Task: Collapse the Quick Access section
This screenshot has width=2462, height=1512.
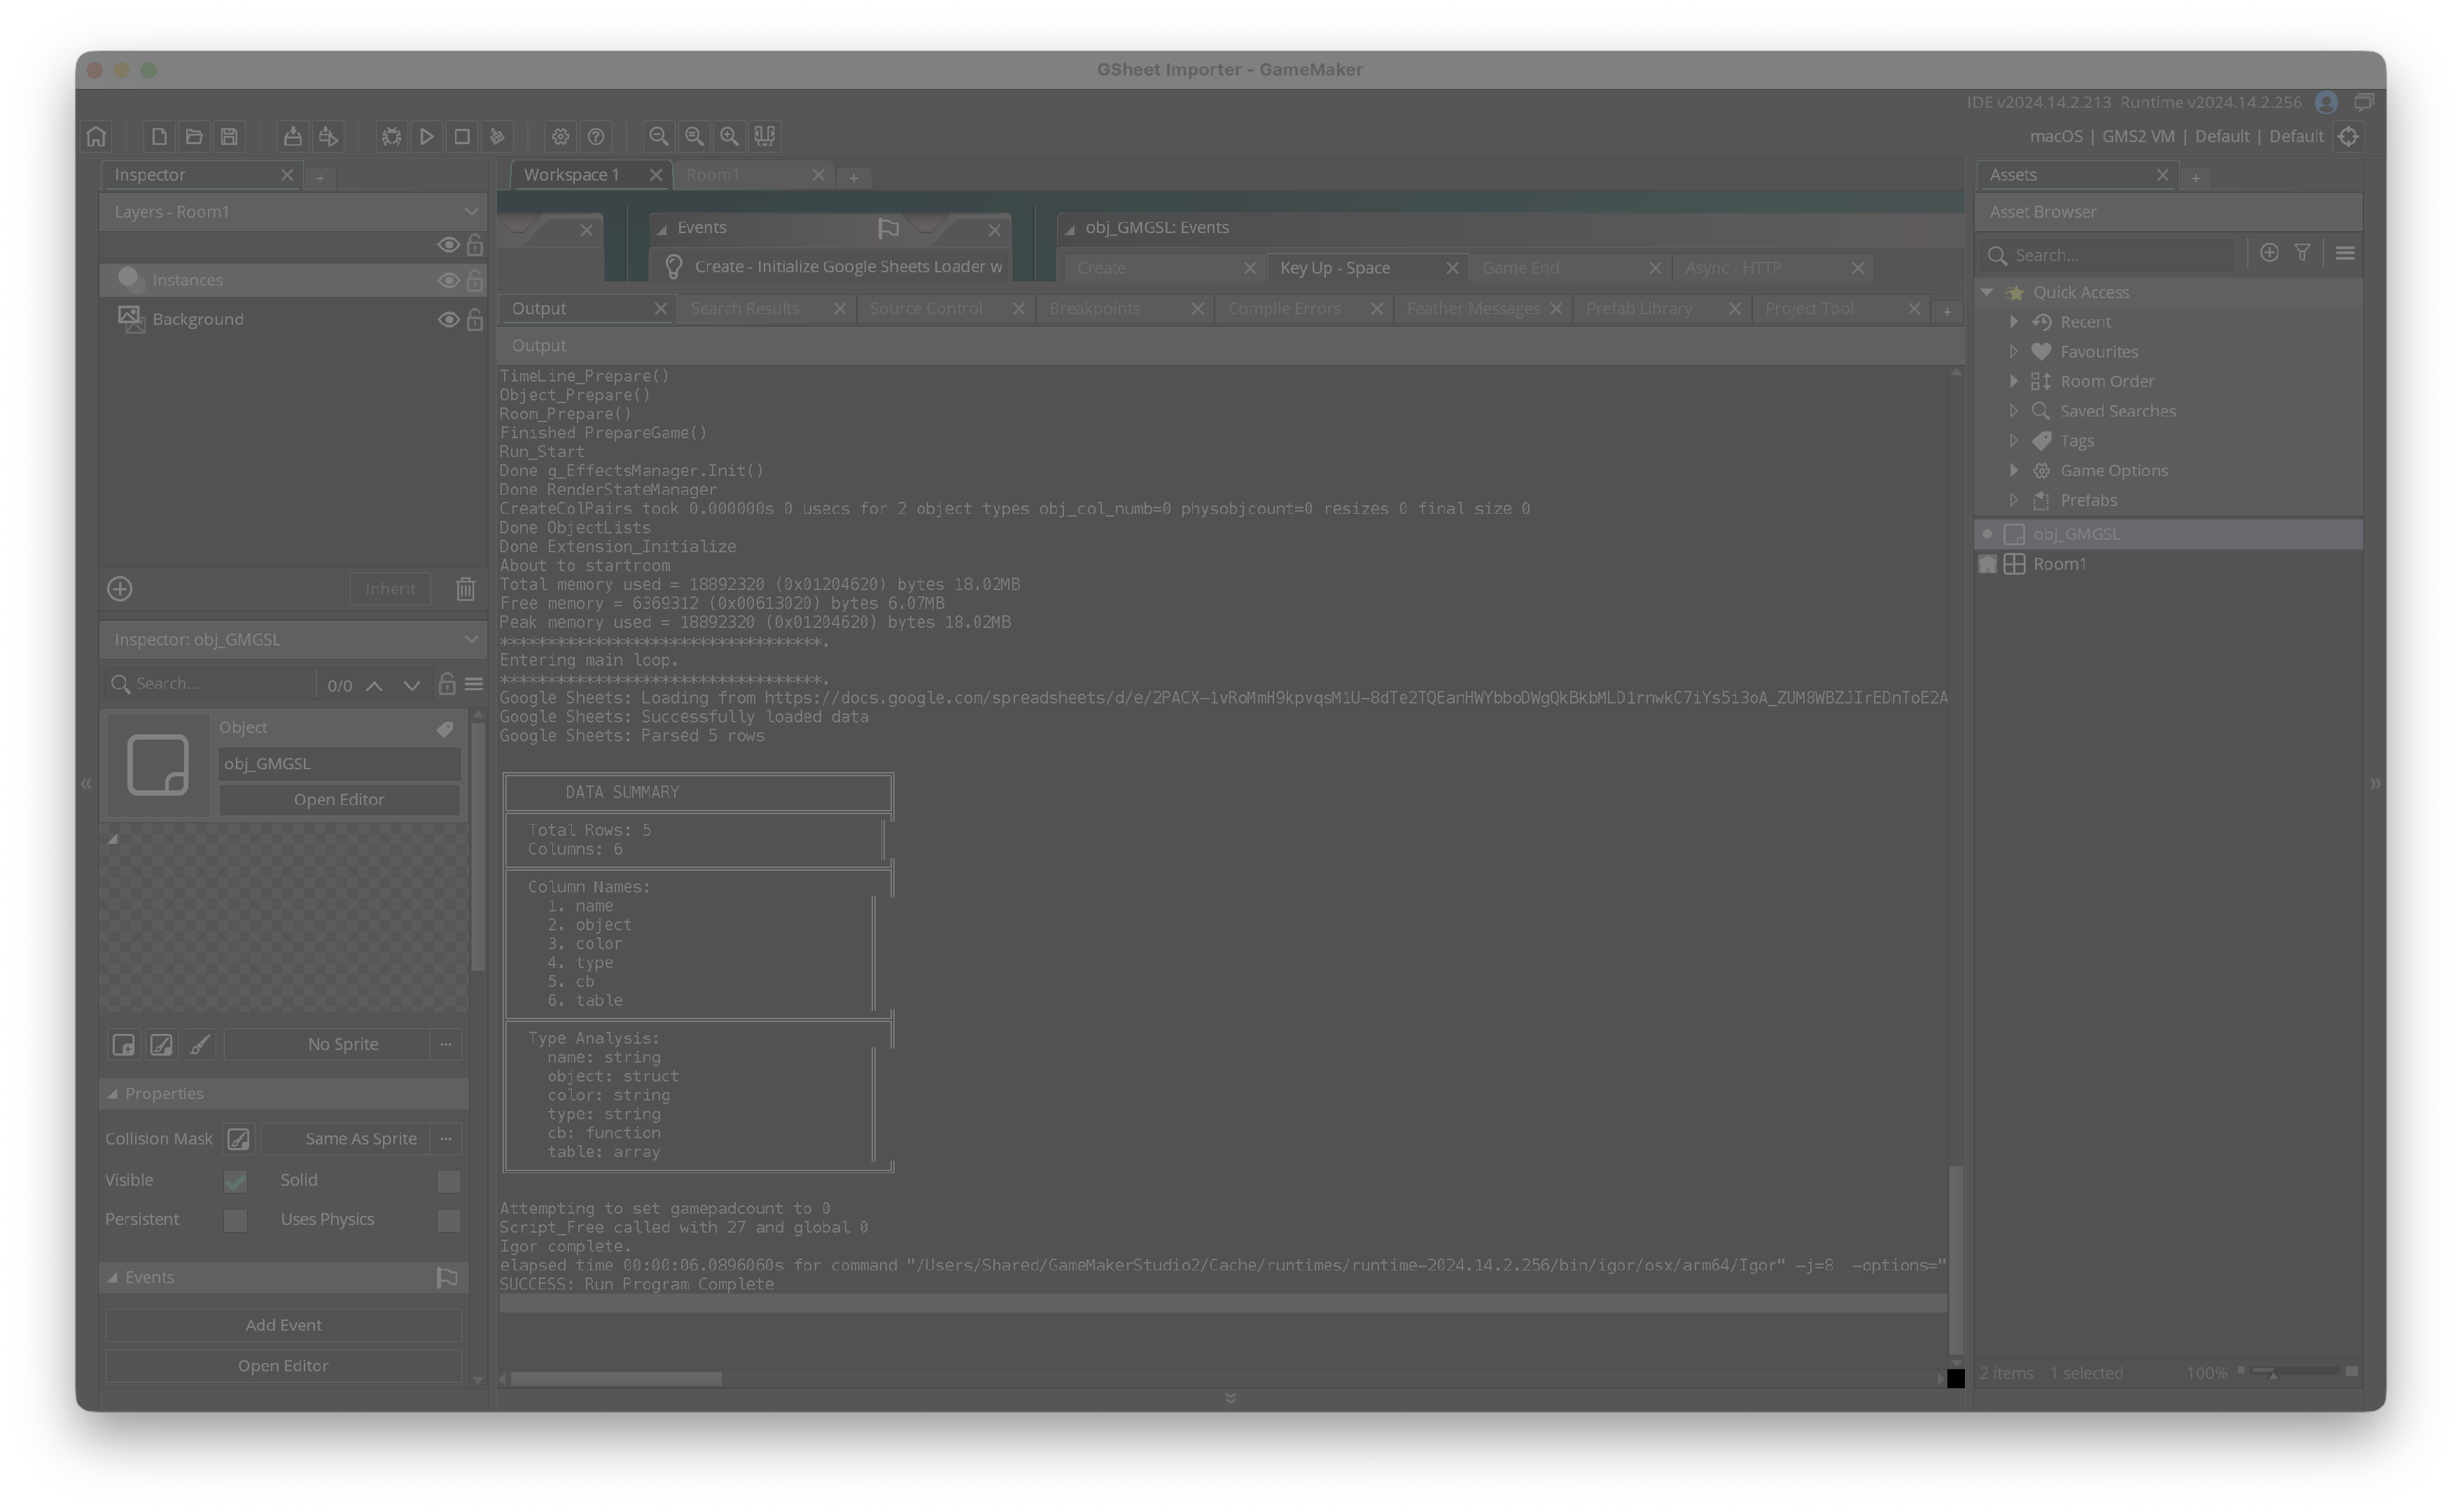Action: [x=1988, y=292]
